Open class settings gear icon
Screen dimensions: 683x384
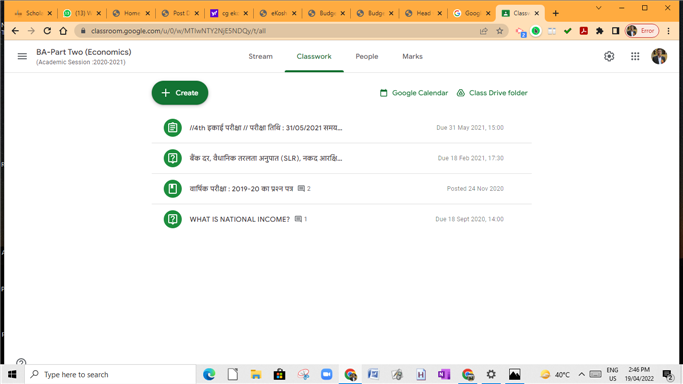tap(609, 56)
